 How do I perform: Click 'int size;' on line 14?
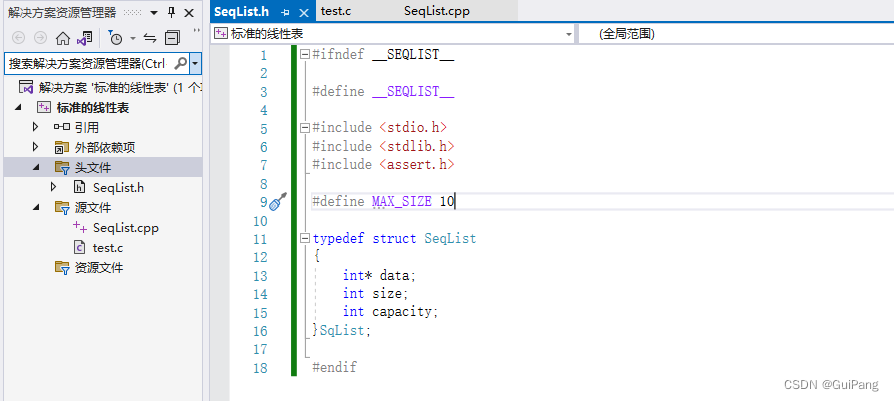point(376,293)
